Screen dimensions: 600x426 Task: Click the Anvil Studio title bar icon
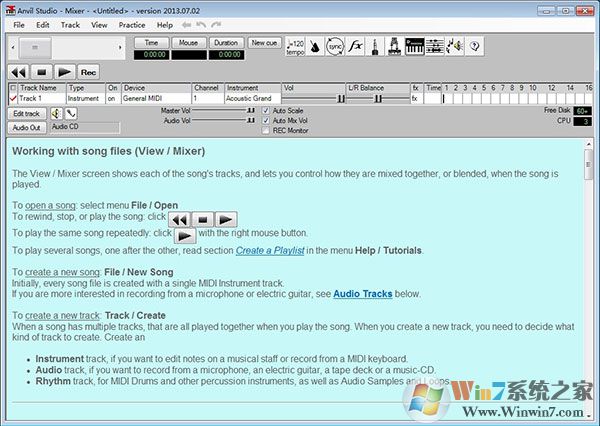10,10
